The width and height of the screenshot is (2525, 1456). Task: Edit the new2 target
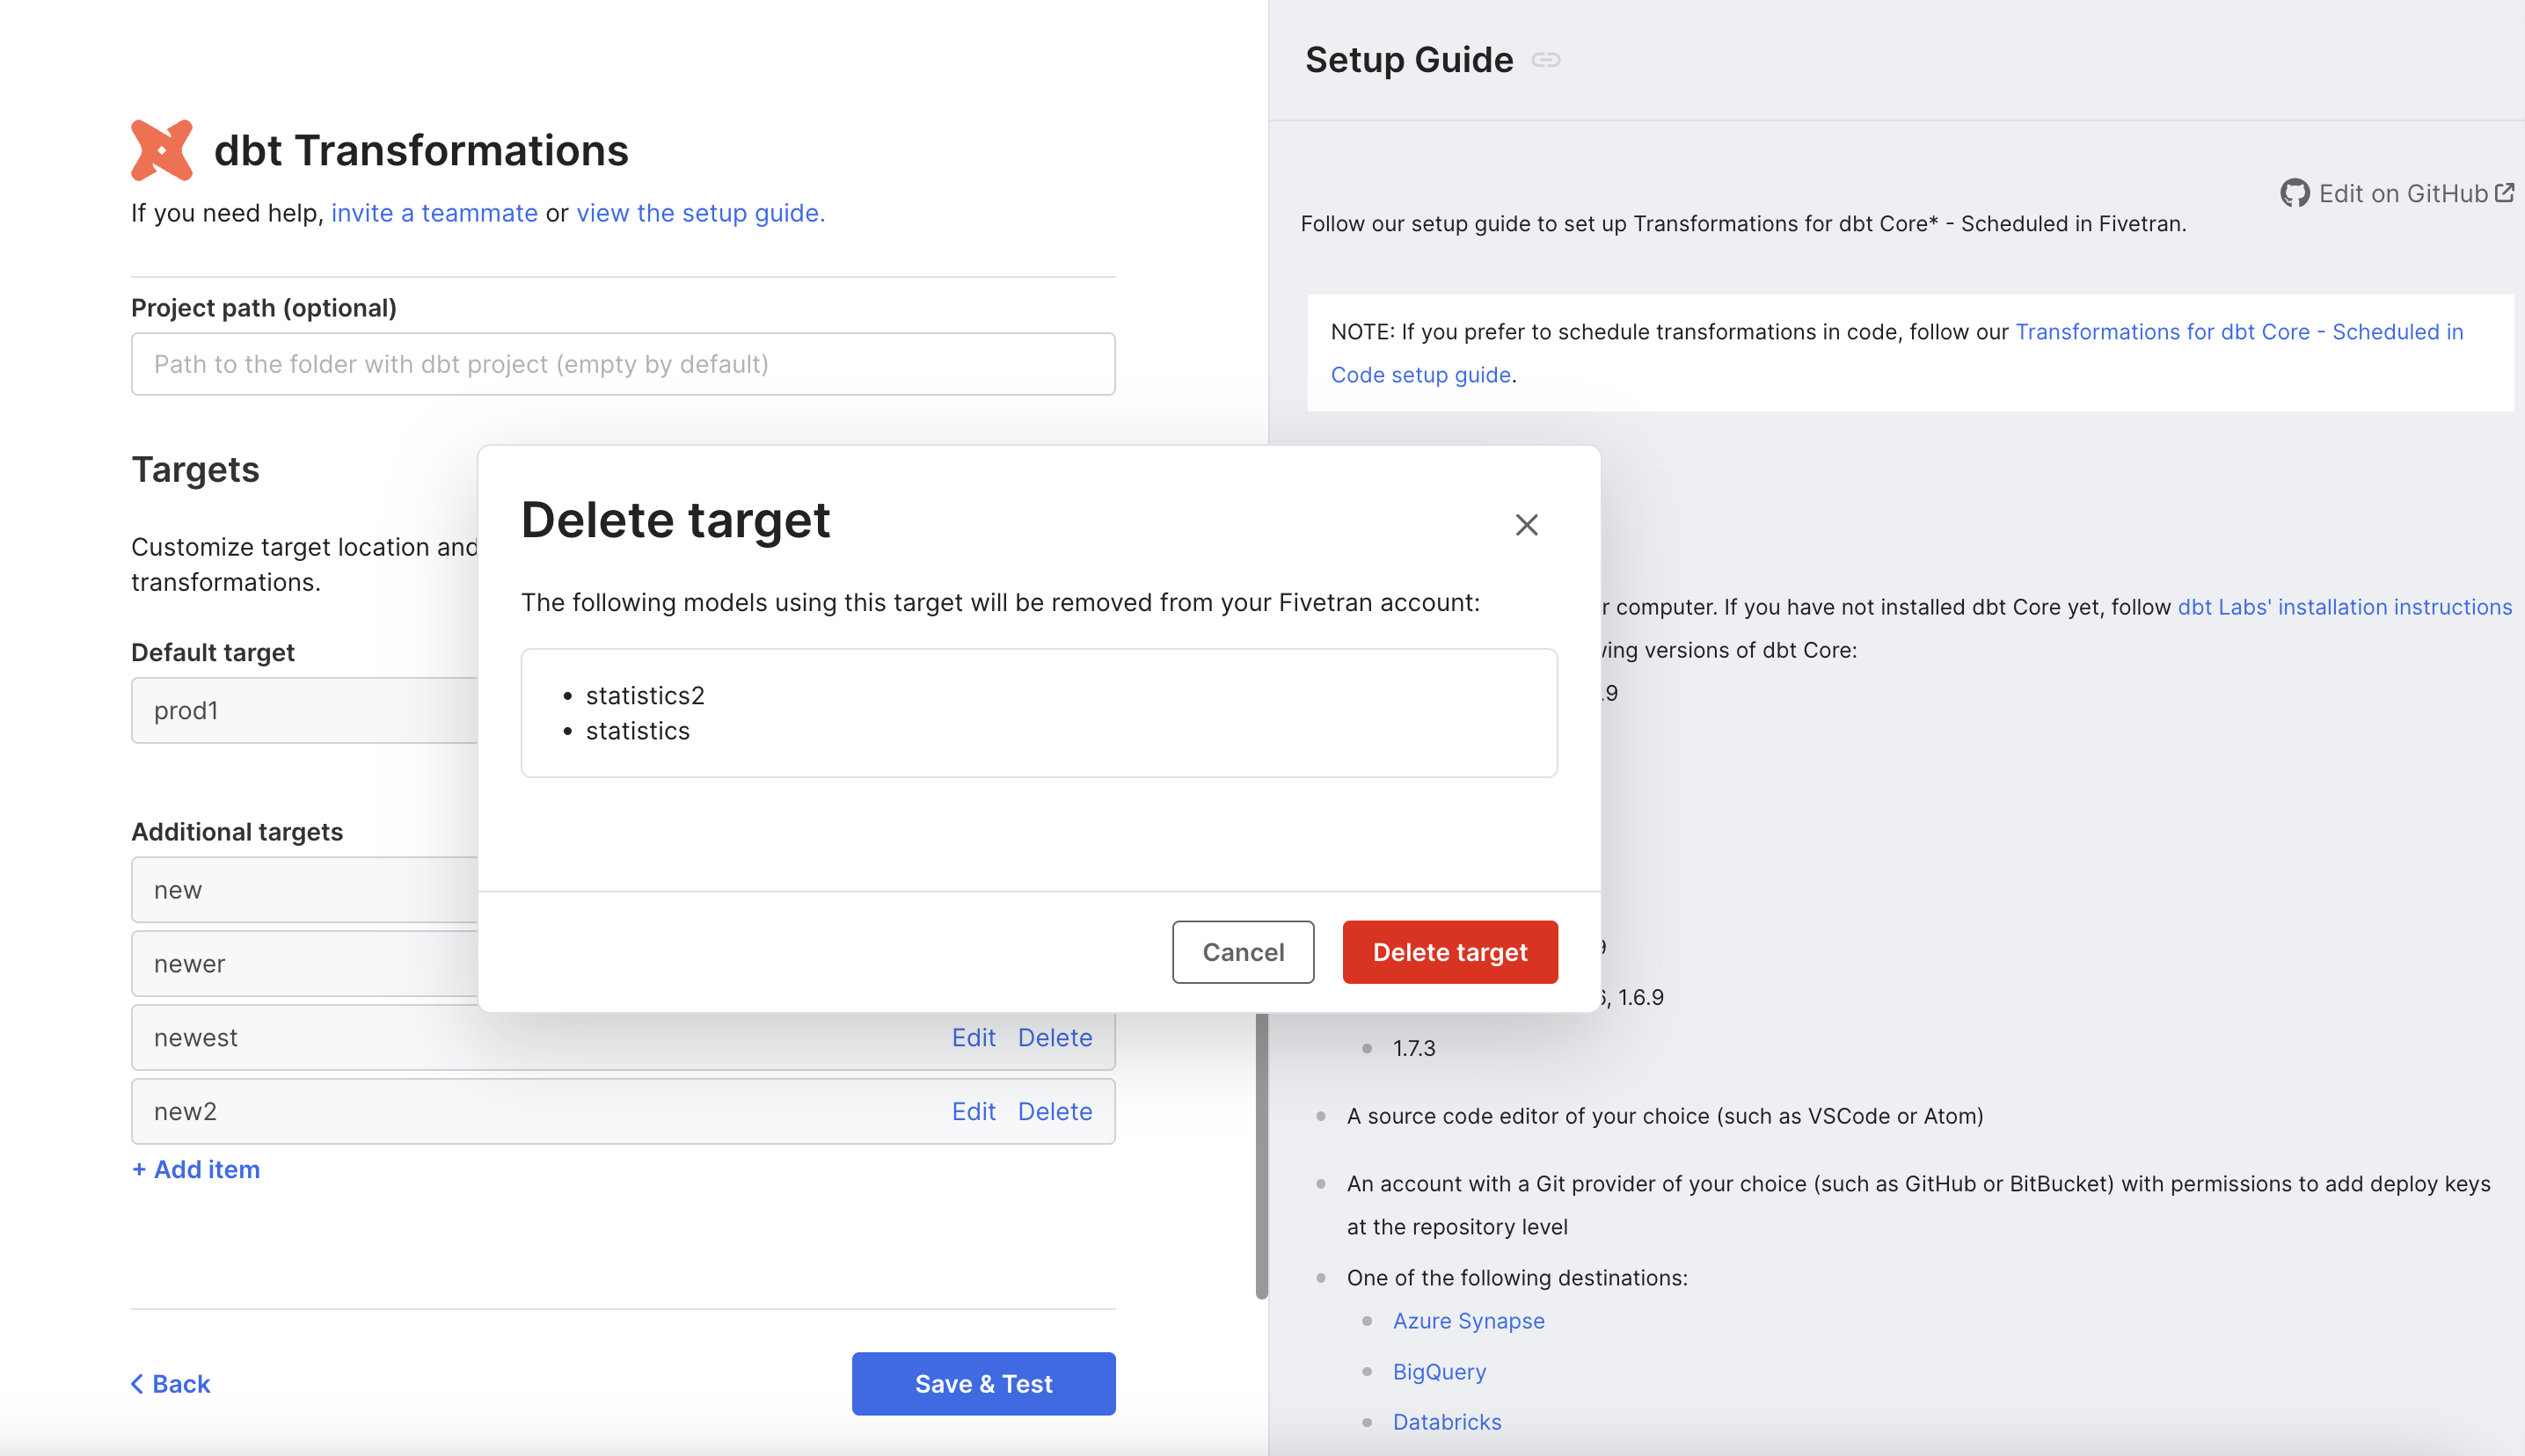click(x=973, y=1111)
